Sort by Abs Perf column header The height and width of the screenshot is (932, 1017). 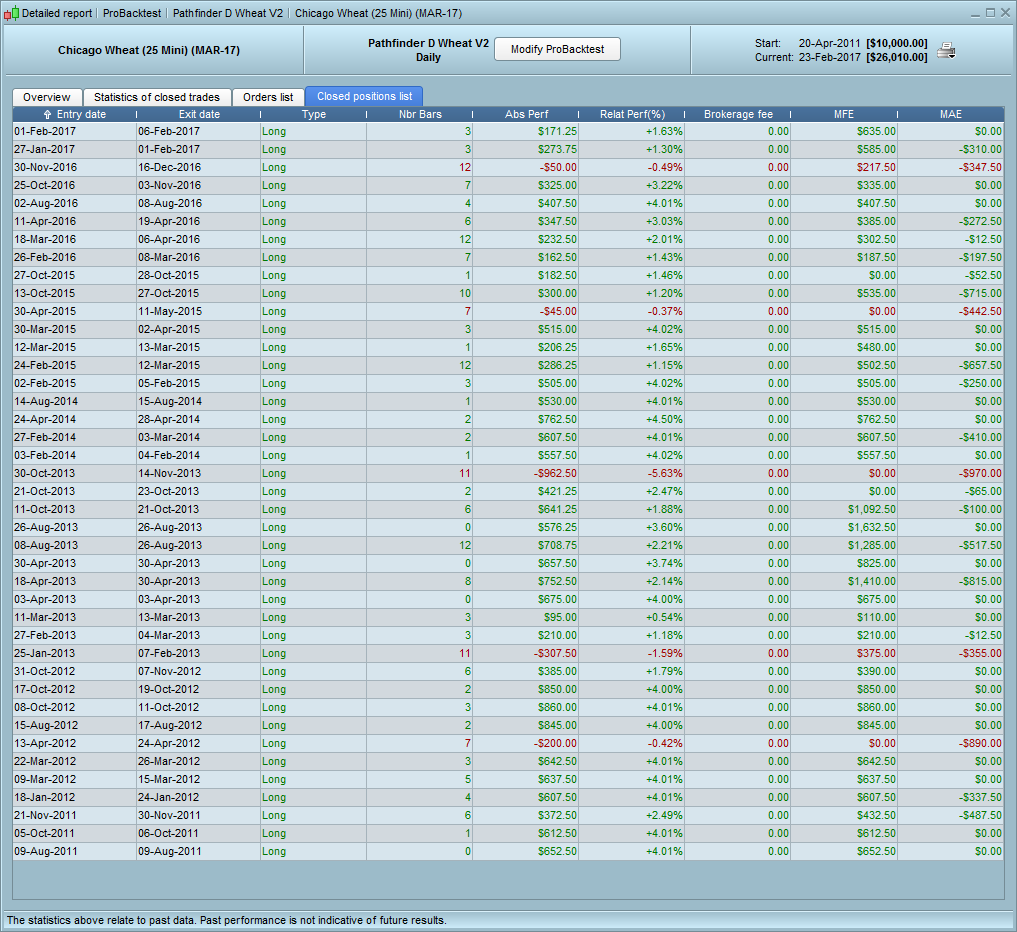[x=527, y=114]
